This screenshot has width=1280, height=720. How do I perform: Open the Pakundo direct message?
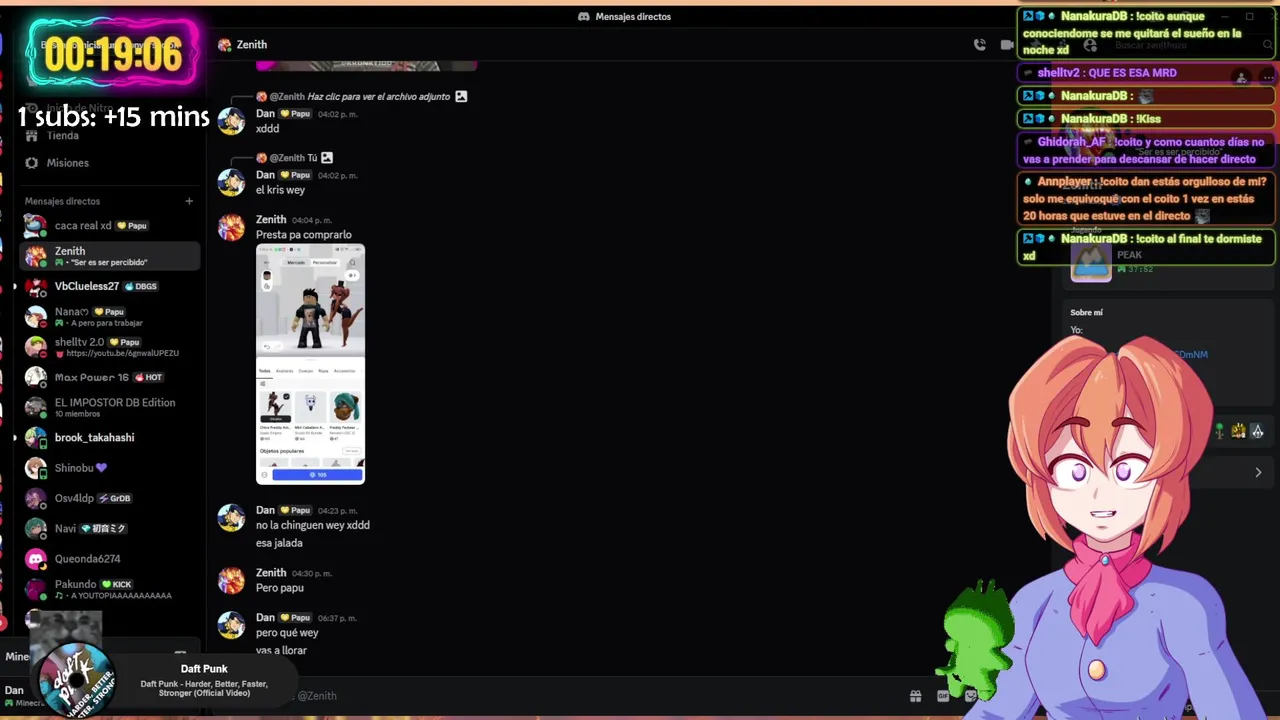(x=110, y=589)
